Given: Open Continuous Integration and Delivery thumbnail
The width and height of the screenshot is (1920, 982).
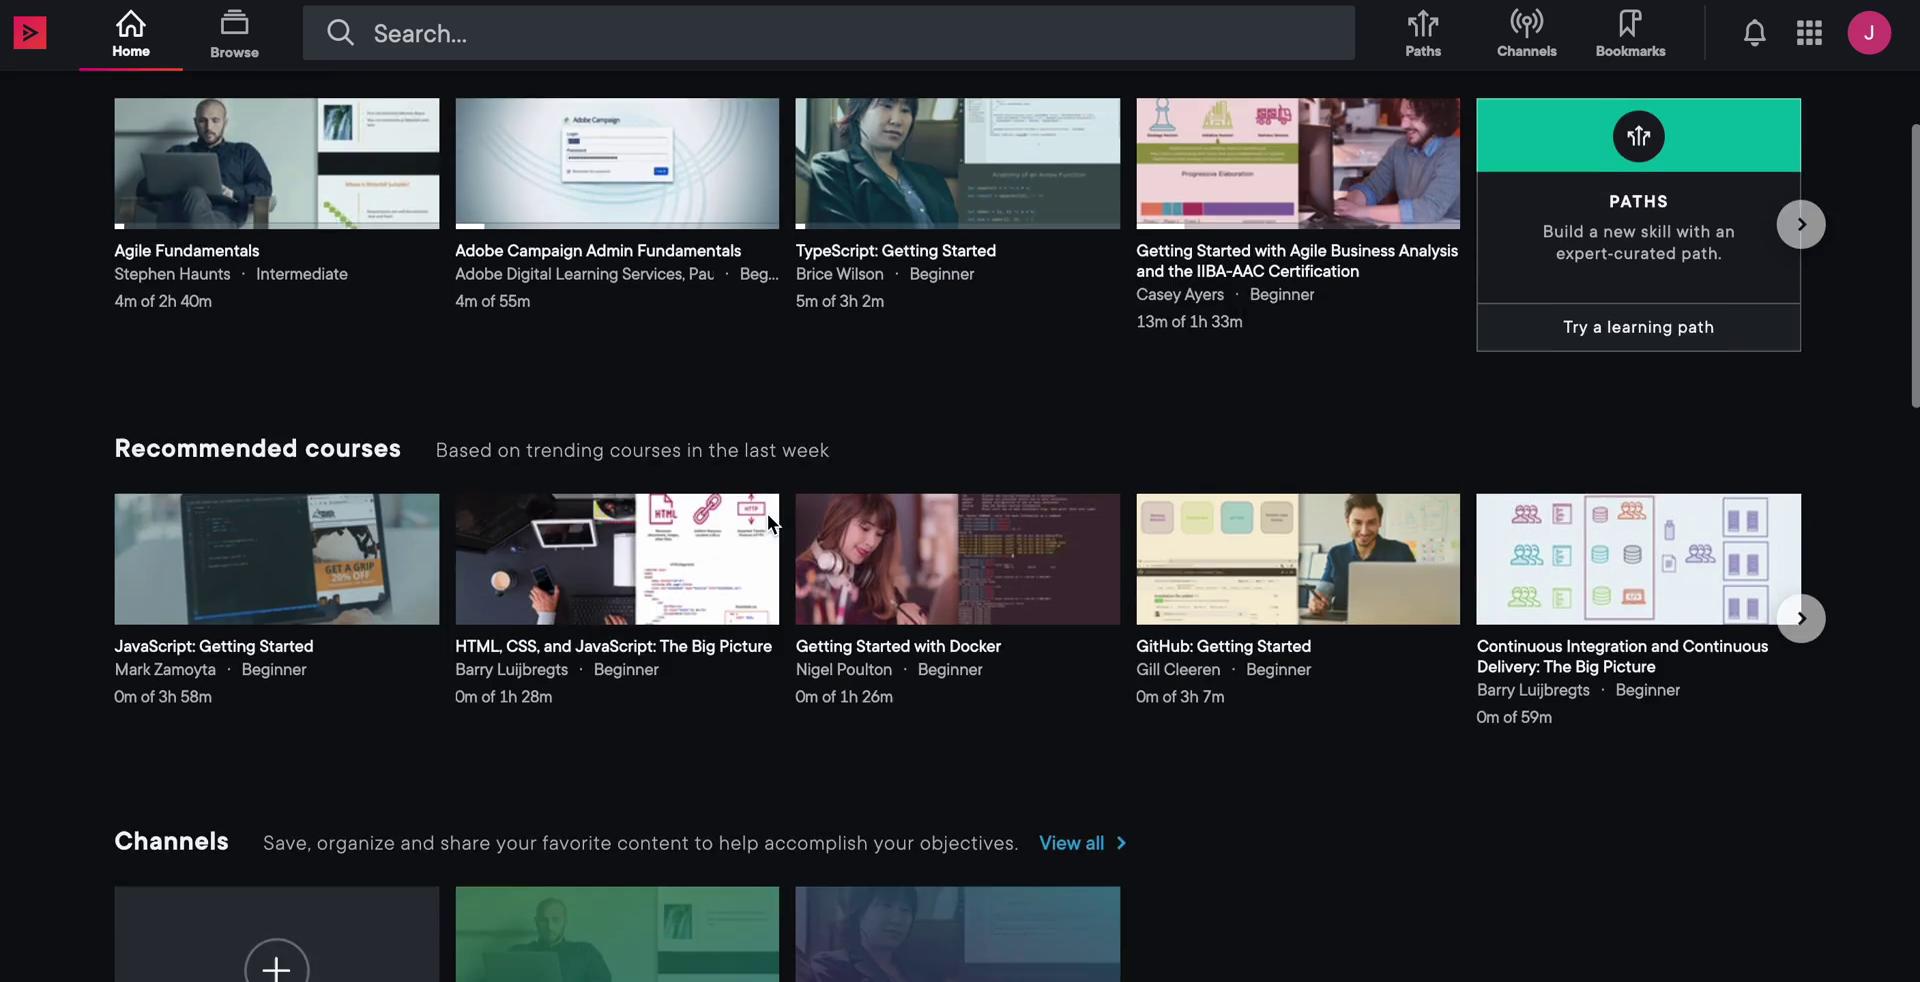Looking at the screenshot, I should (1638, 559).
